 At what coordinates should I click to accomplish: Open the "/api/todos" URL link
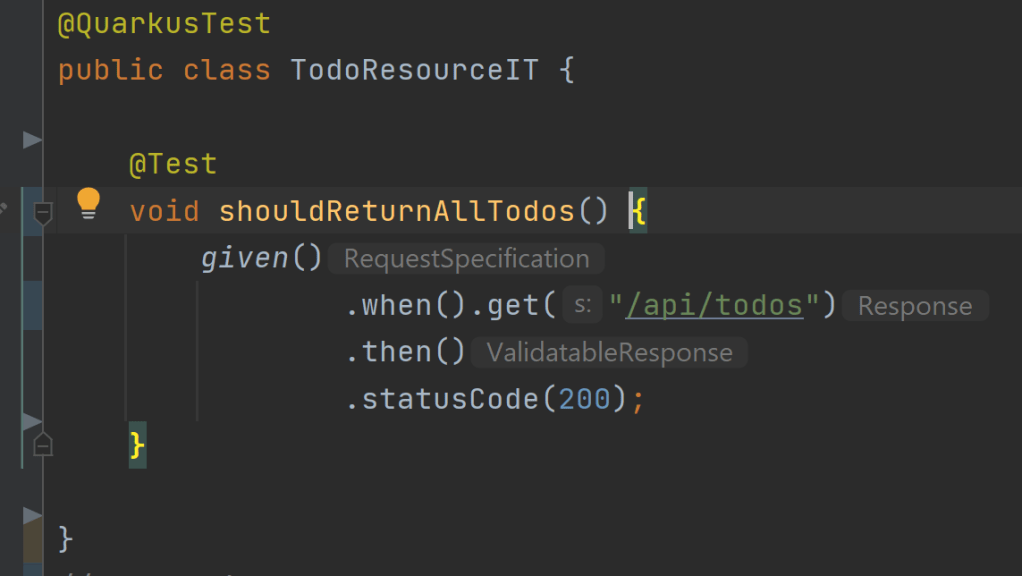715,306
